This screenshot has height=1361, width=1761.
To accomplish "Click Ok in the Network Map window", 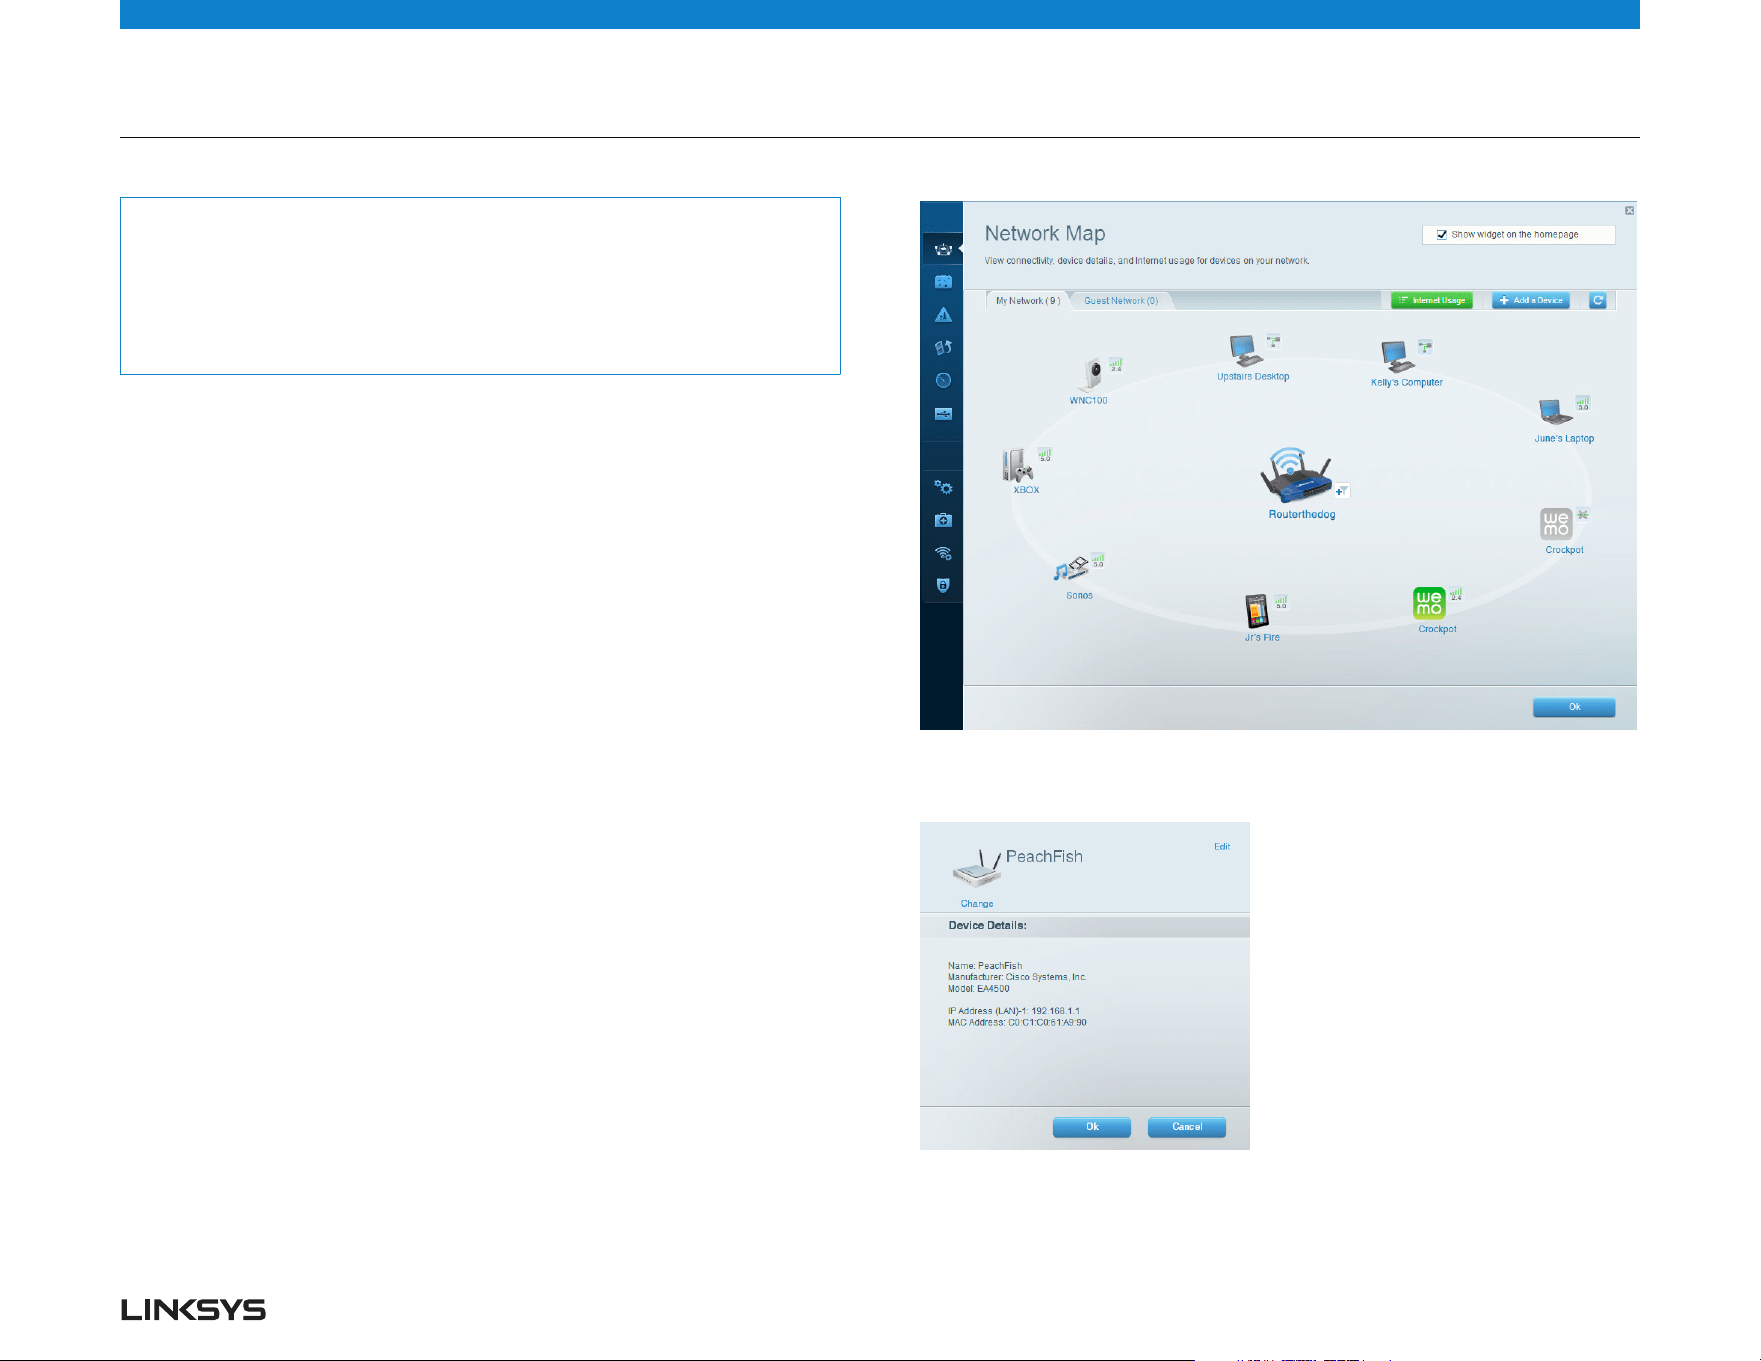I will (1574, 707).
